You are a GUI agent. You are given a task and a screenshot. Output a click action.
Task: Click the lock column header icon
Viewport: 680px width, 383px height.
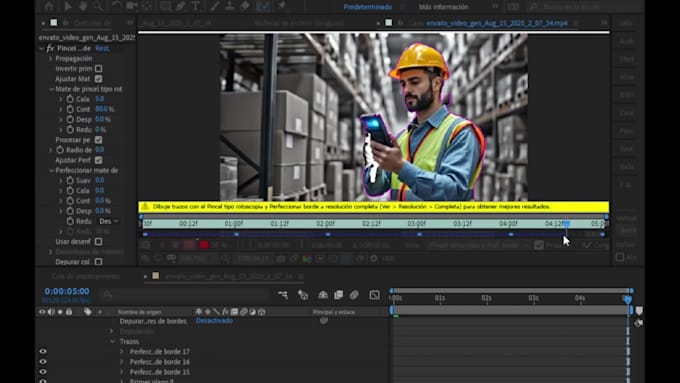pyautogui.click(x=69, y=311)
